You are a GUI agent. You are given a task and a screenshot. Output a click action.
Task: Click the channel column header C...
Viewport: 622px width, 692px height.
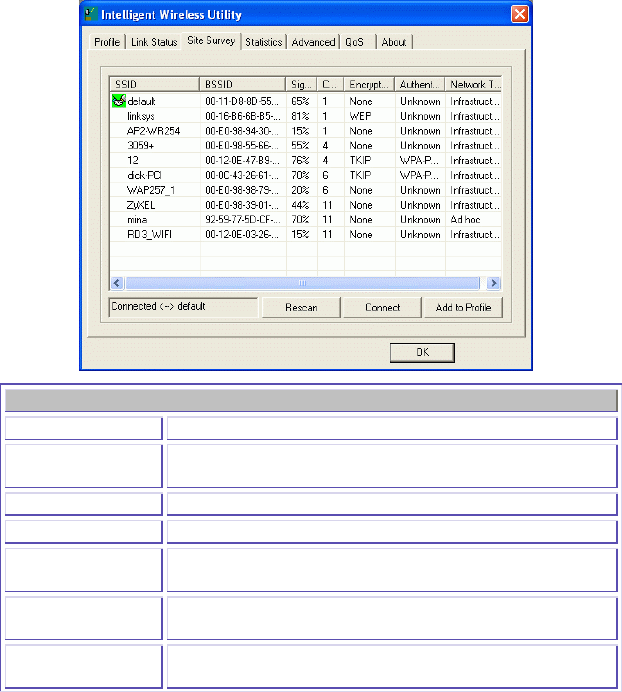pos(330,84)
